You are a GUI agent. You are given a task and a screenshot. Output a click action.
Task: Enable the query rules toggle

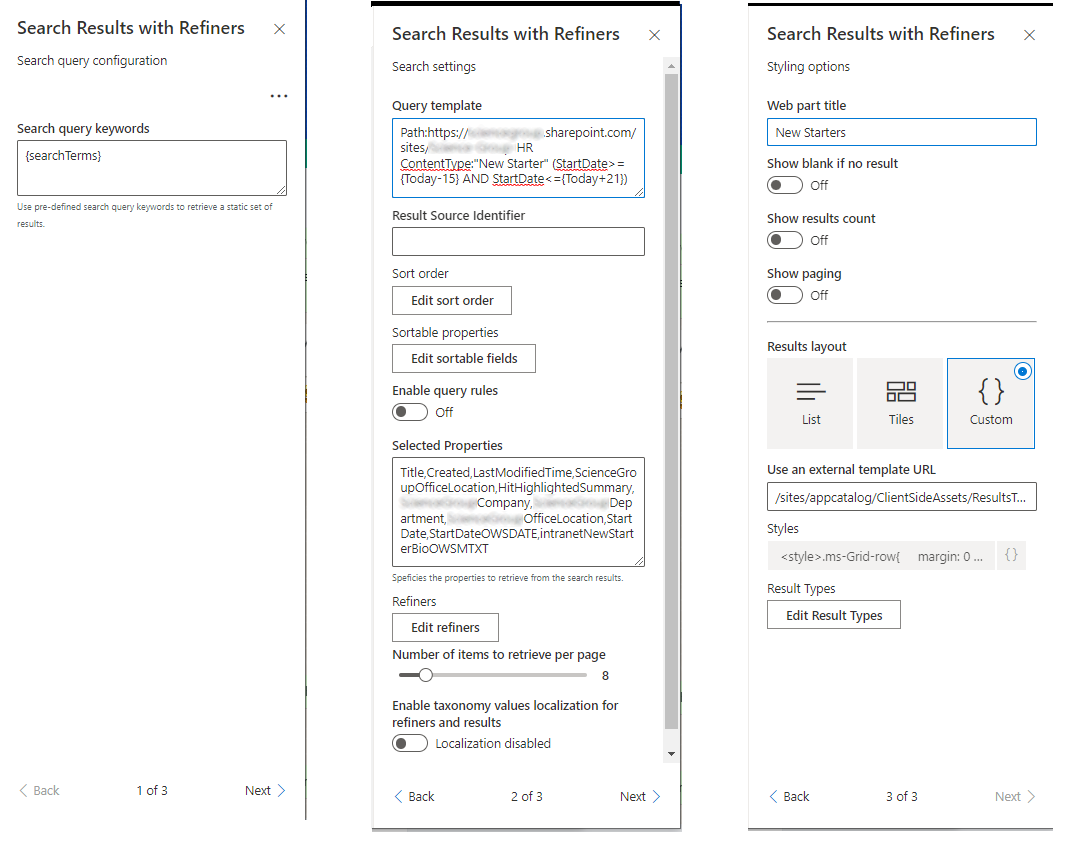410,412
